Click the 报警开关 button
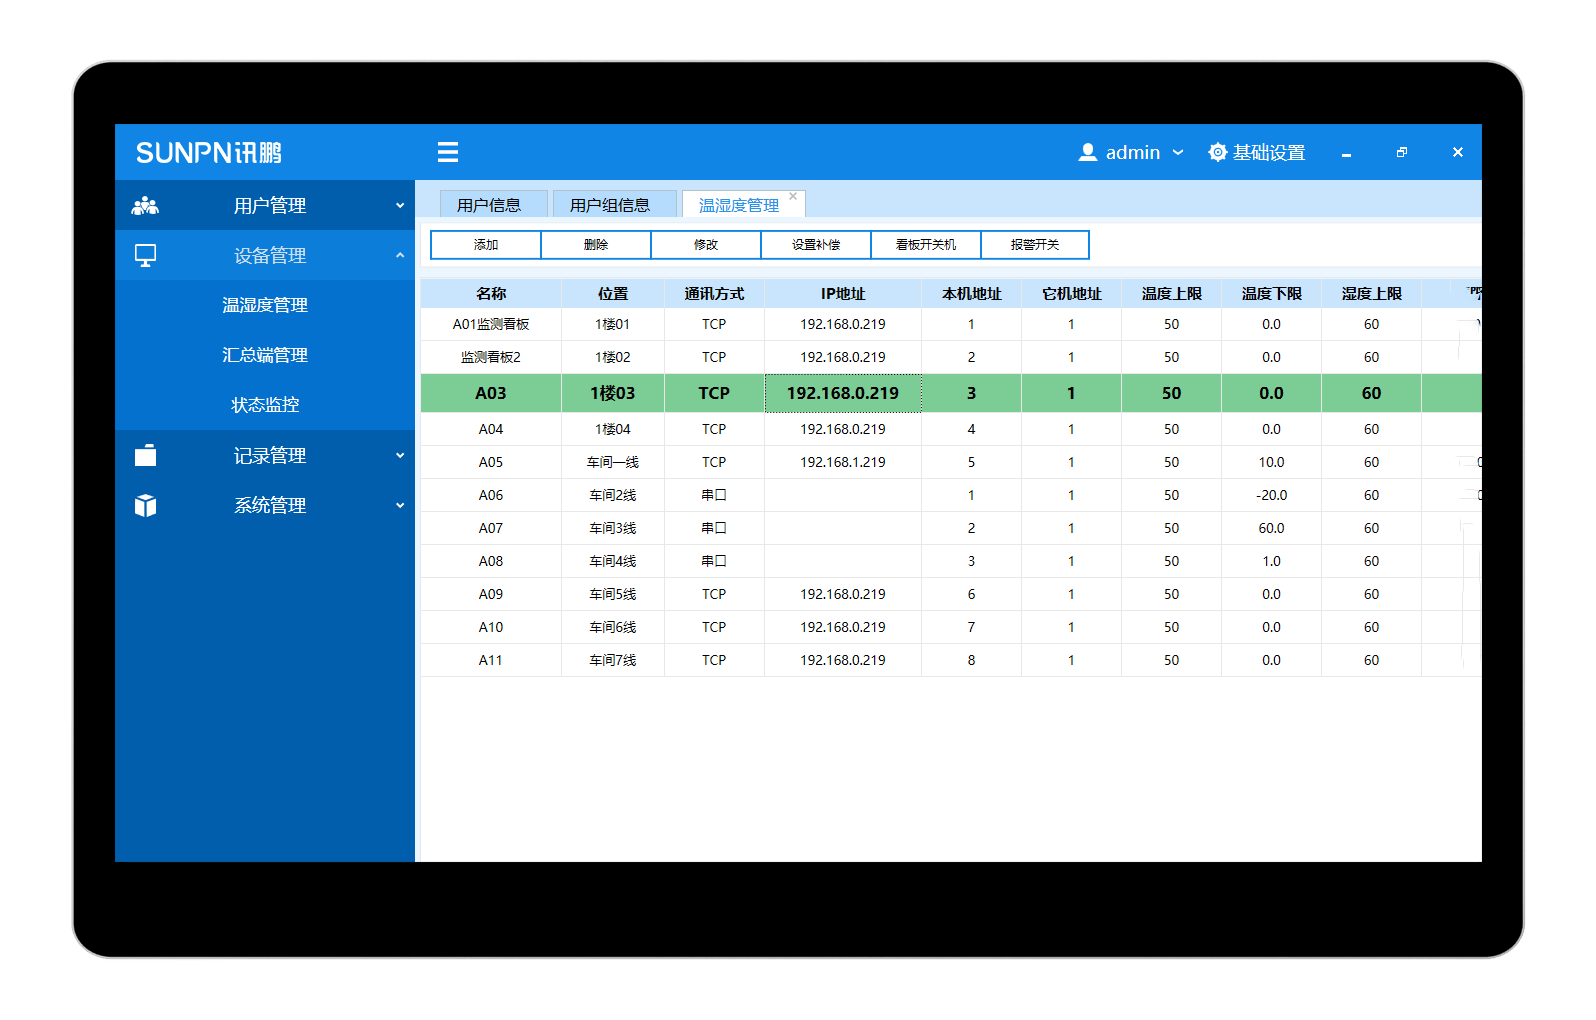This screenshot has height=1020, width=1596. click(1035, 245)
